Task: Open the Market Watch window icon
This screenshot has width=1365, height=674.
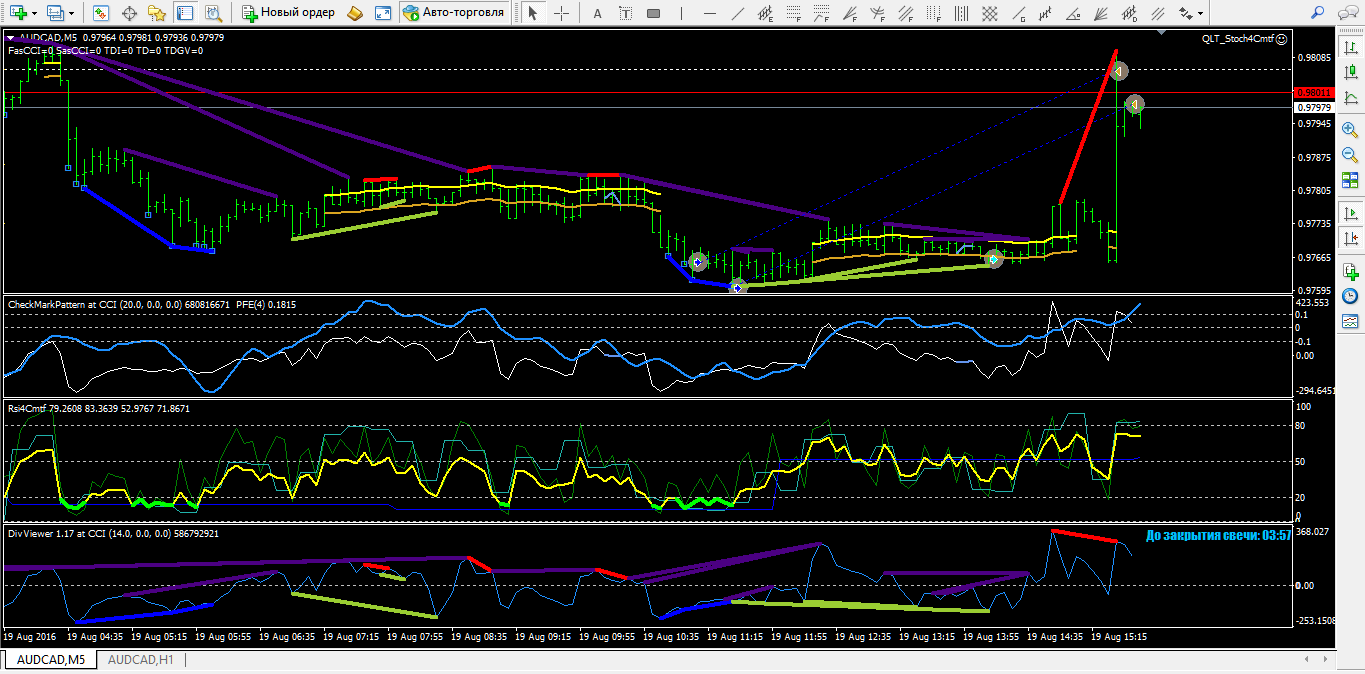Action: (101, 13)
